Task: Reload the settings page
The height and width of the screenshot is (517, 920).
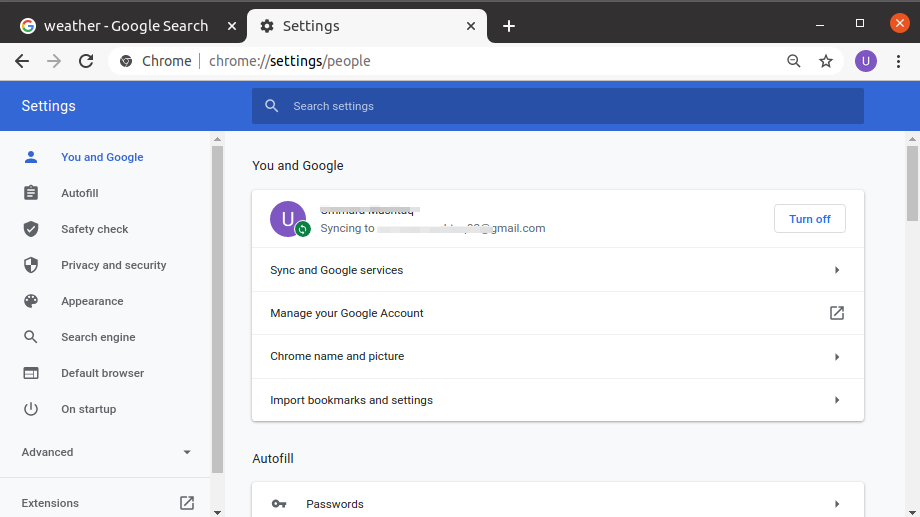Action: tap(86, 61)
